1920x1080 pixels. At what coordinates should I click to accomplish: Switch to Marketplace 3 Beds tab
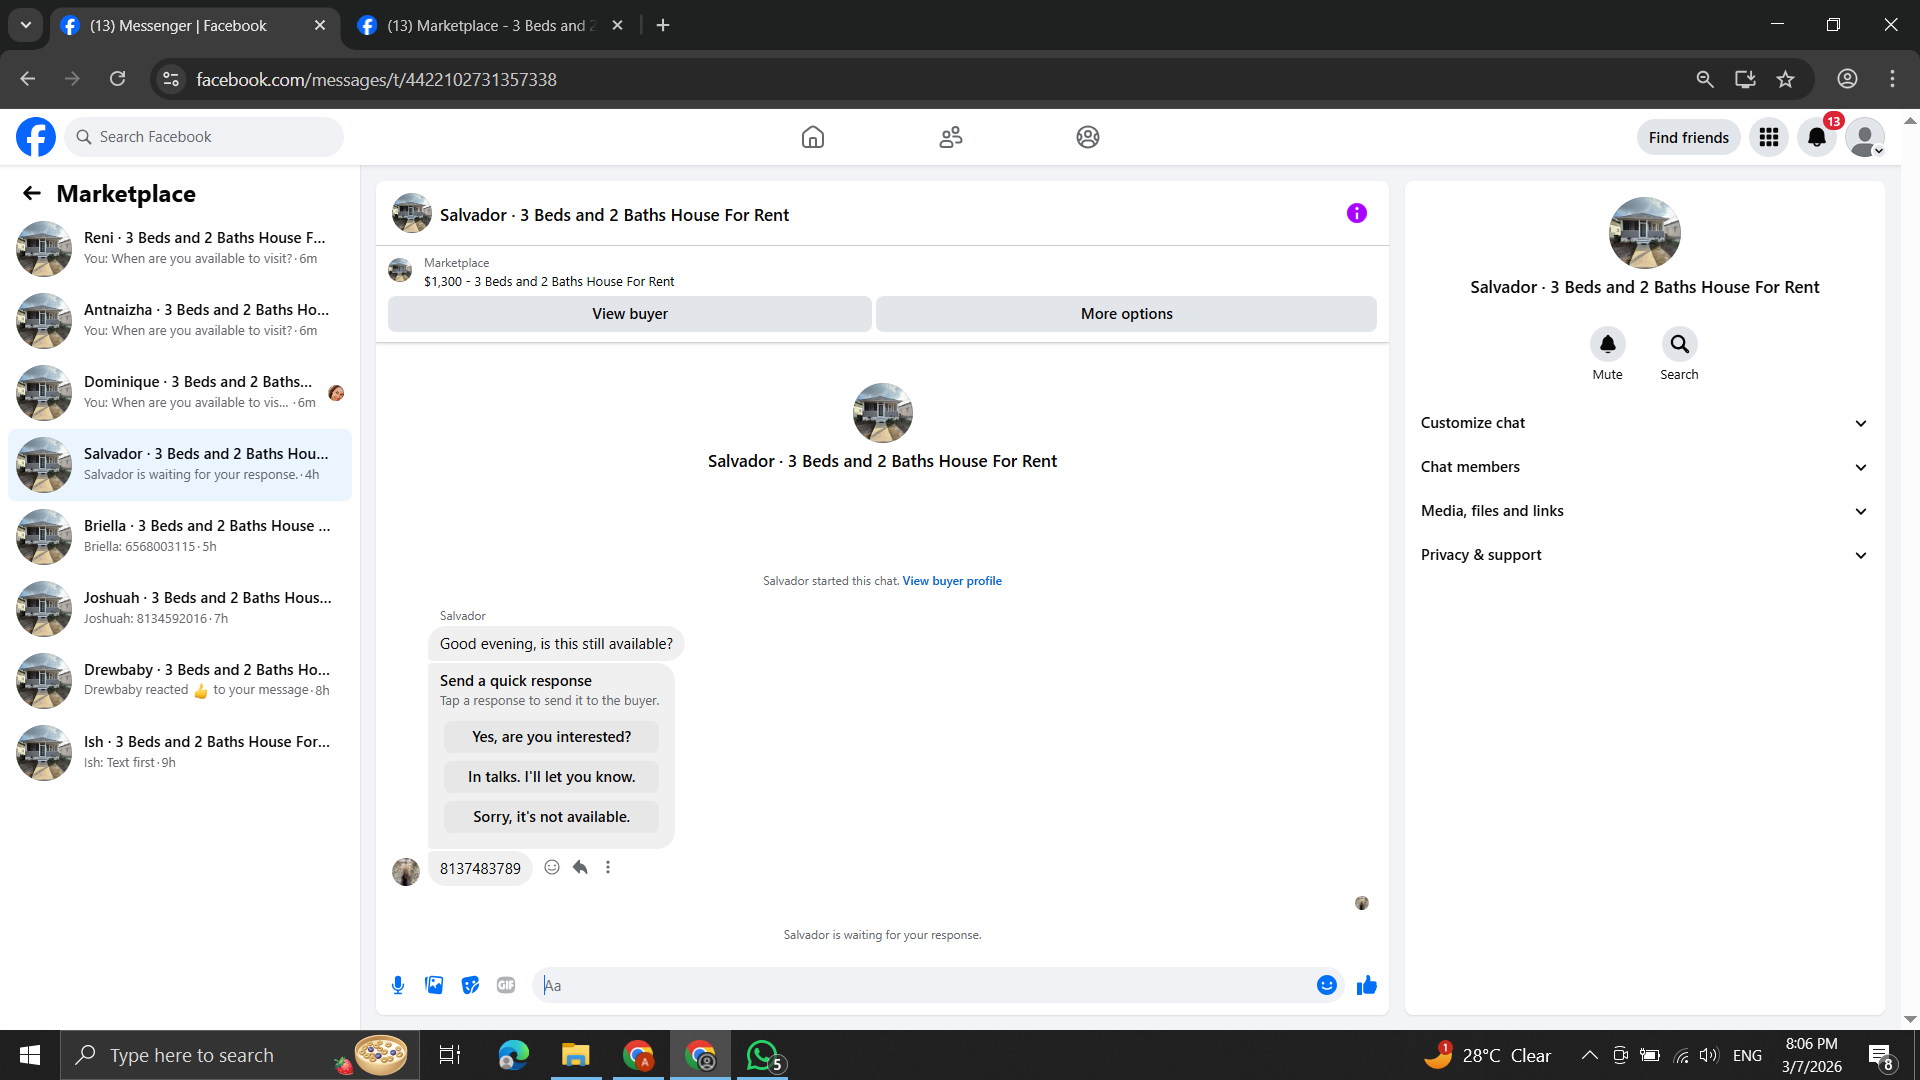[490, 26]
